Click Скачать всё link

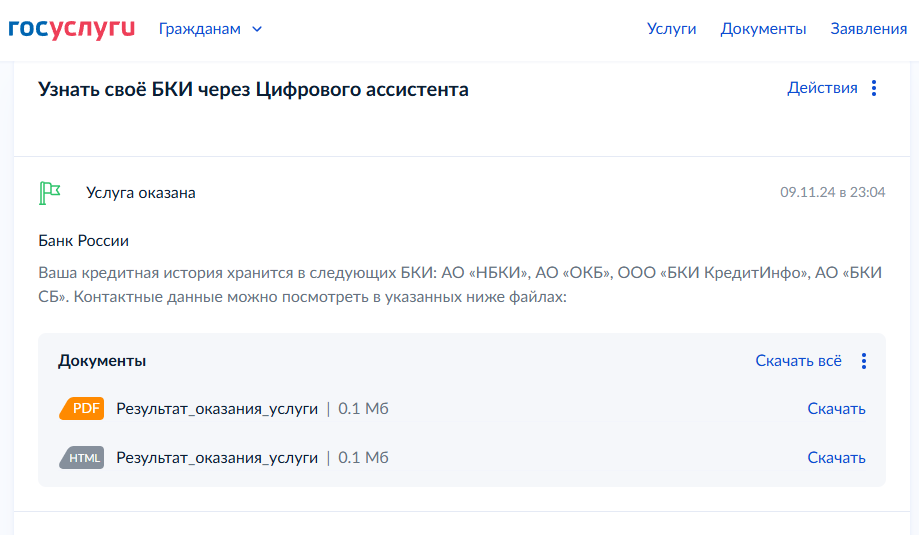[798, 360]
